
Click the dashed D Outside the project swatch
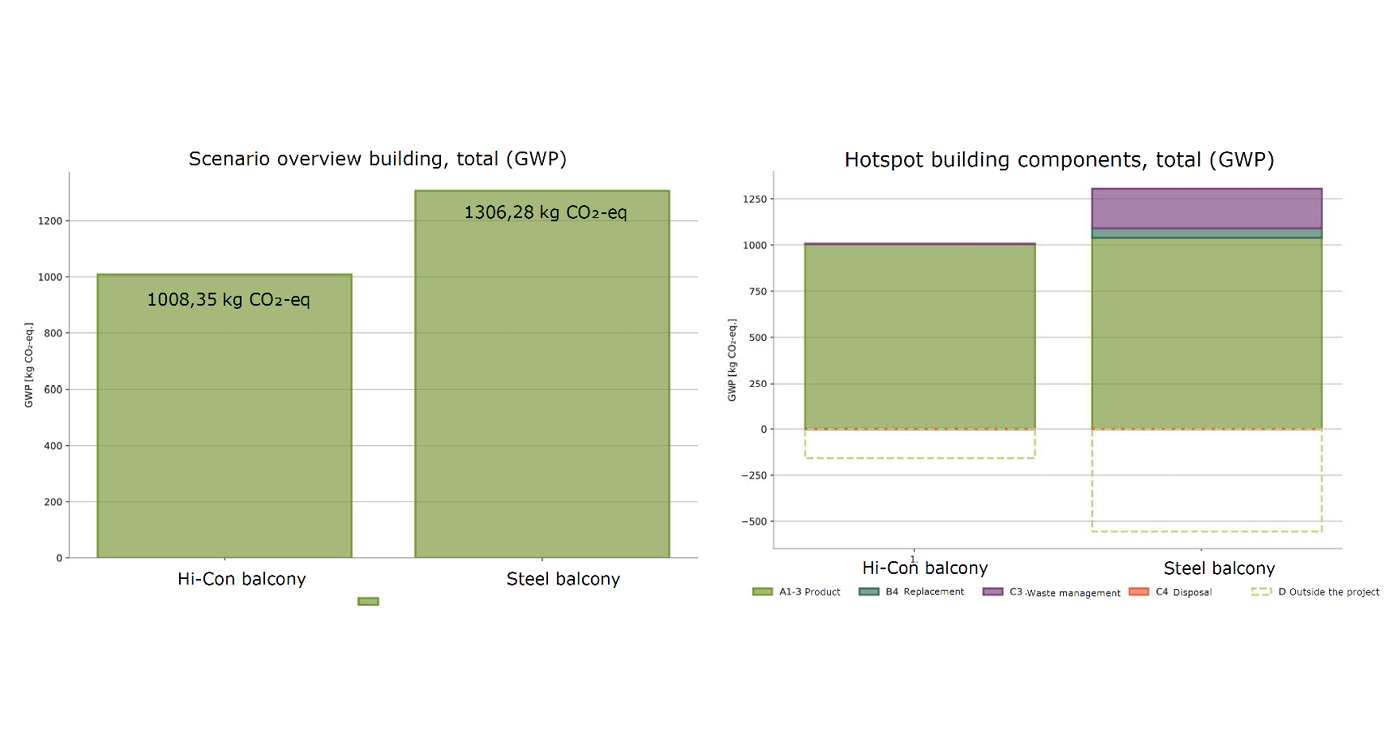1261,592
